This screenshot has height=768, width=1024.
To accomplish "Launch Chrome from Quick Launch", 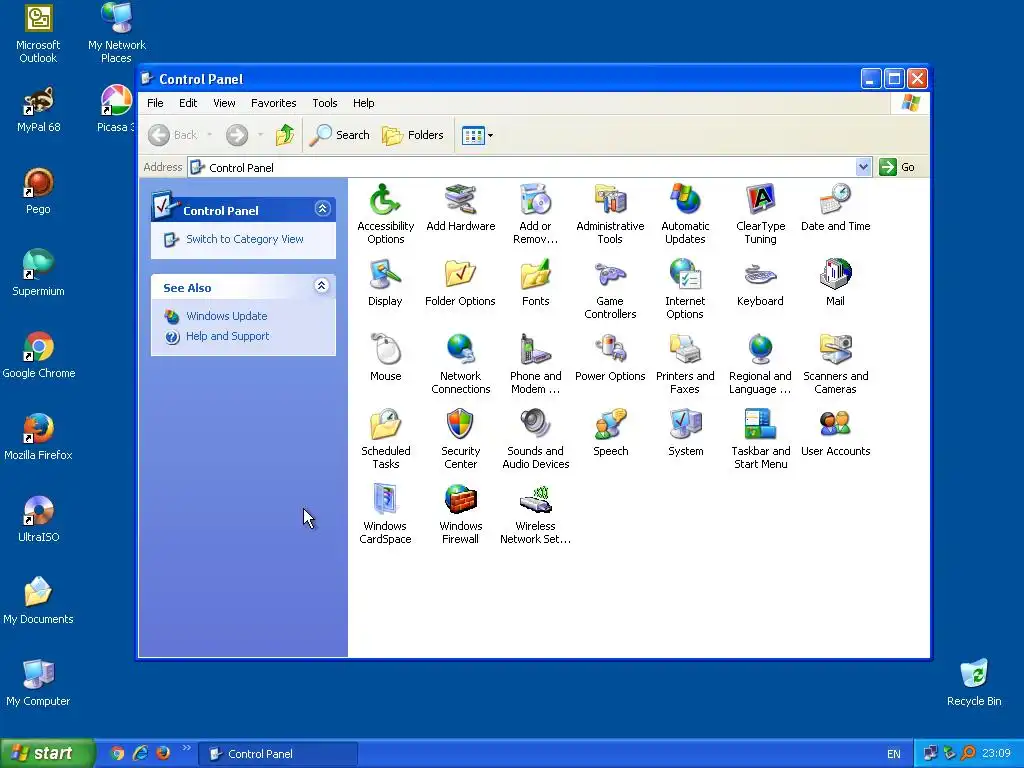I will (117, 754).
